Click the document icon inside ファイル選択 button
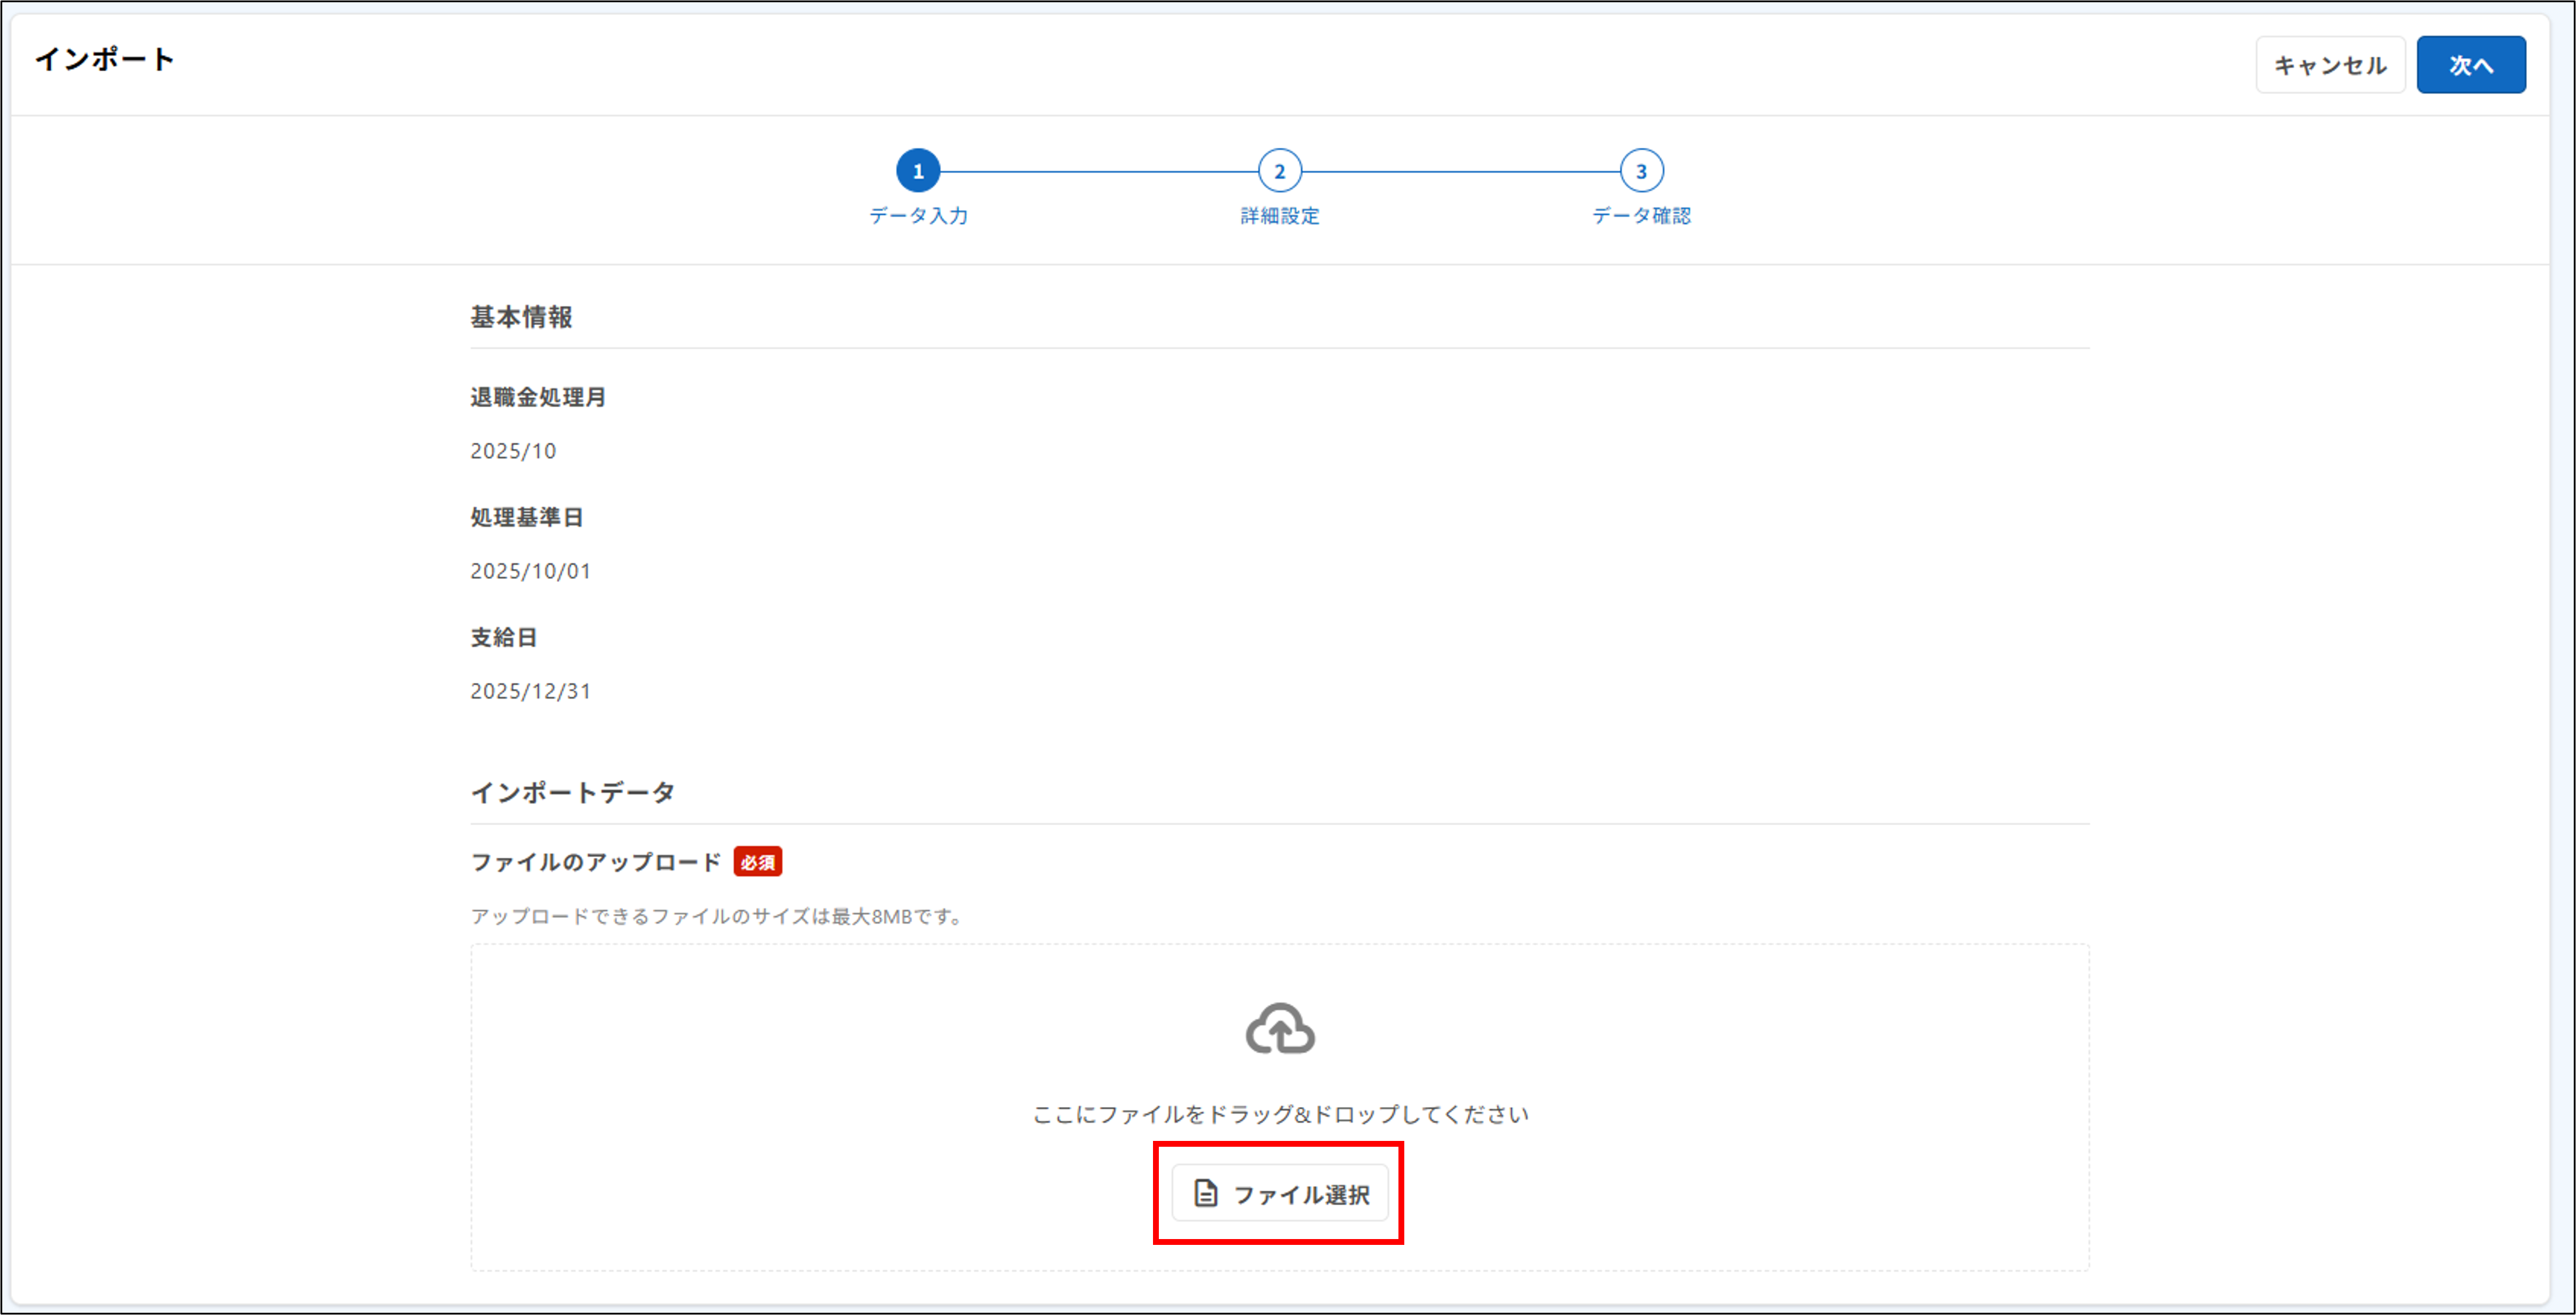Screen dimensions: 2576x1315 (x=1205, y=1192)
